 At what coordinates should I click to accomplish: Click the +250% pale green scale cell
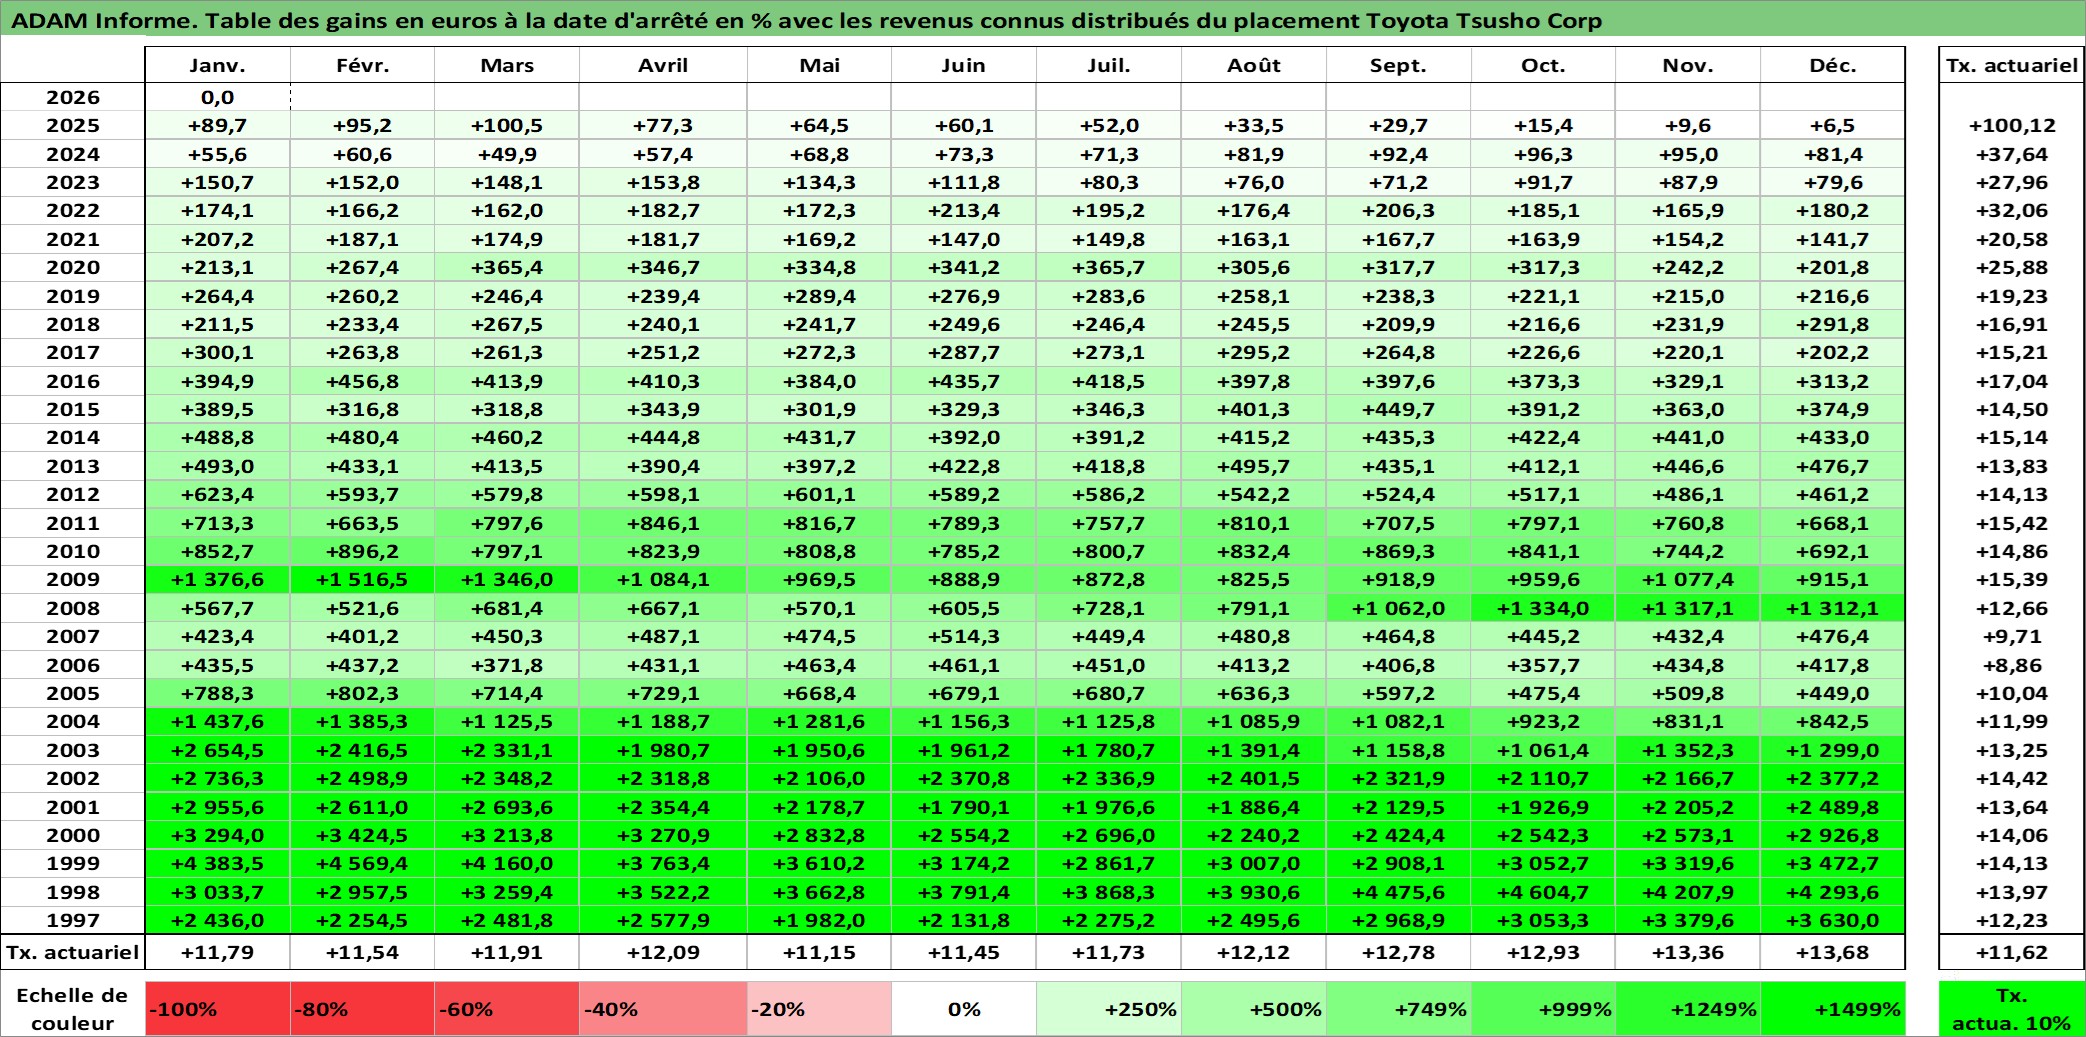point(1109,1009)
